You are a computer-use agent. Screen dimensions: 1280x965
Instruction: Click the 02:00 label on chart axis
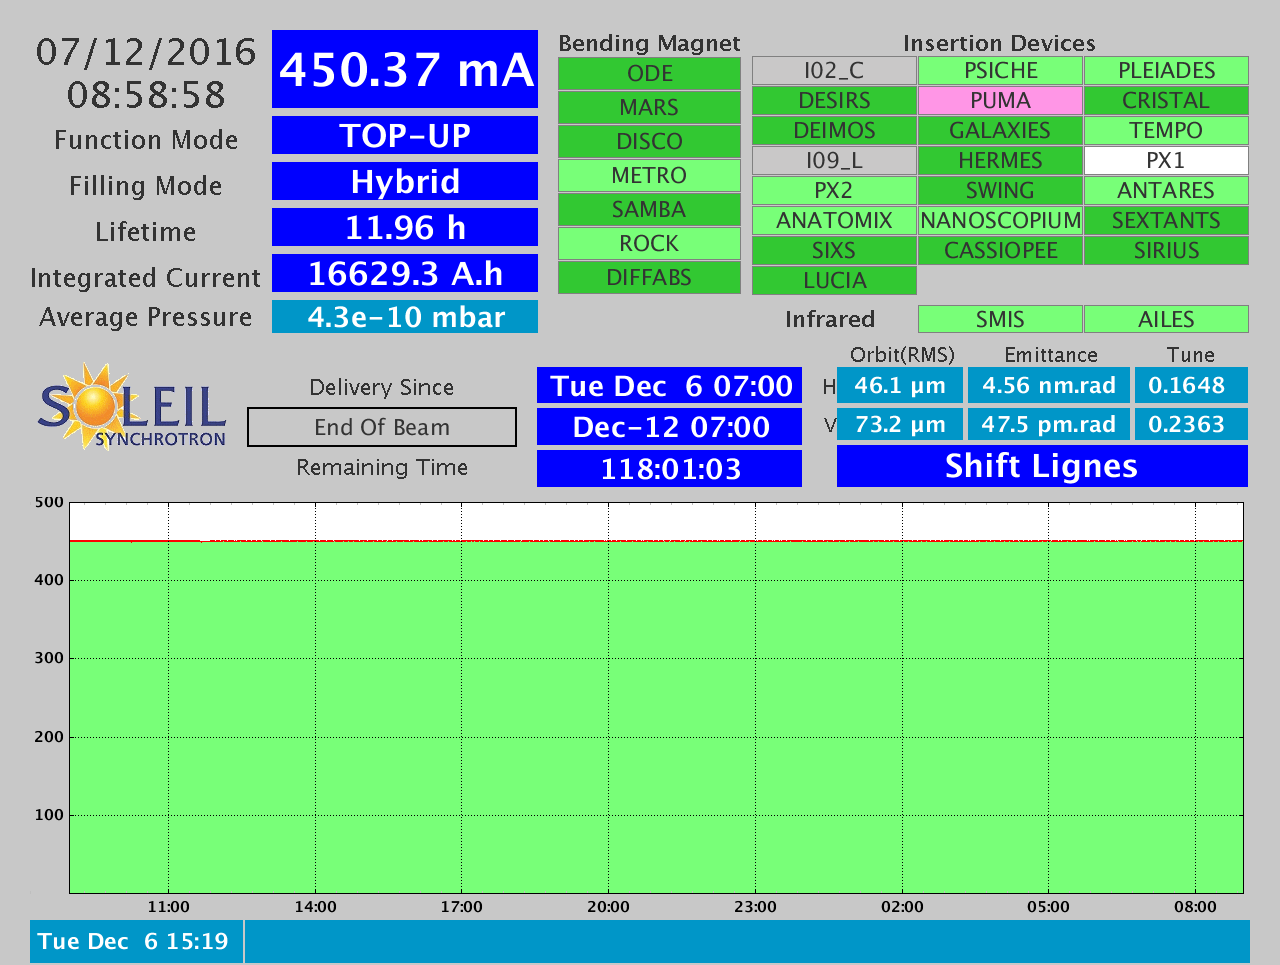point(902,907)
